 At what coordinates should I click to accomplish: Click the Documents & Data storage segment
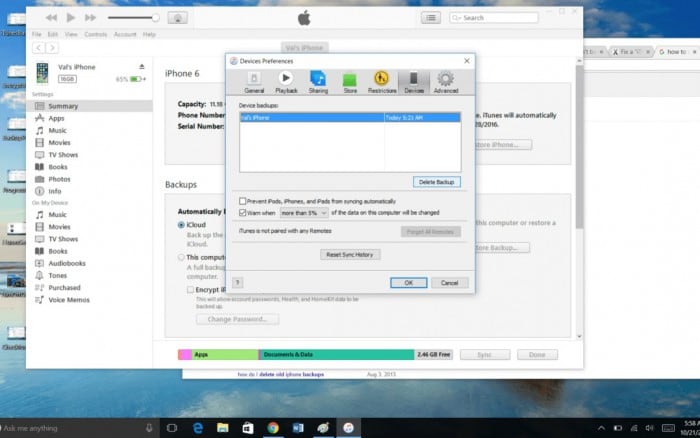click(337, 355)
